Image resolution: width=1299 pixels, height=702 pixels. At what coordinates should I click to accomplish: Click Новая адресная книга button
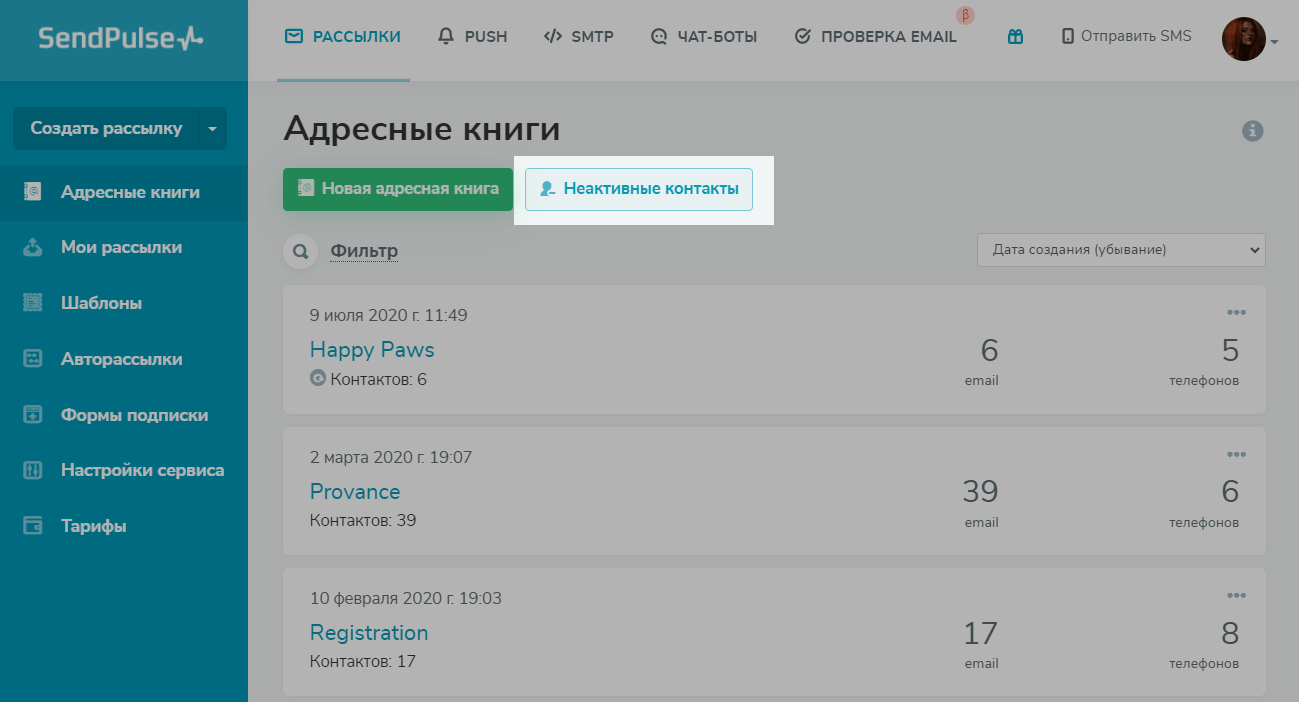[x=398, y=189]
